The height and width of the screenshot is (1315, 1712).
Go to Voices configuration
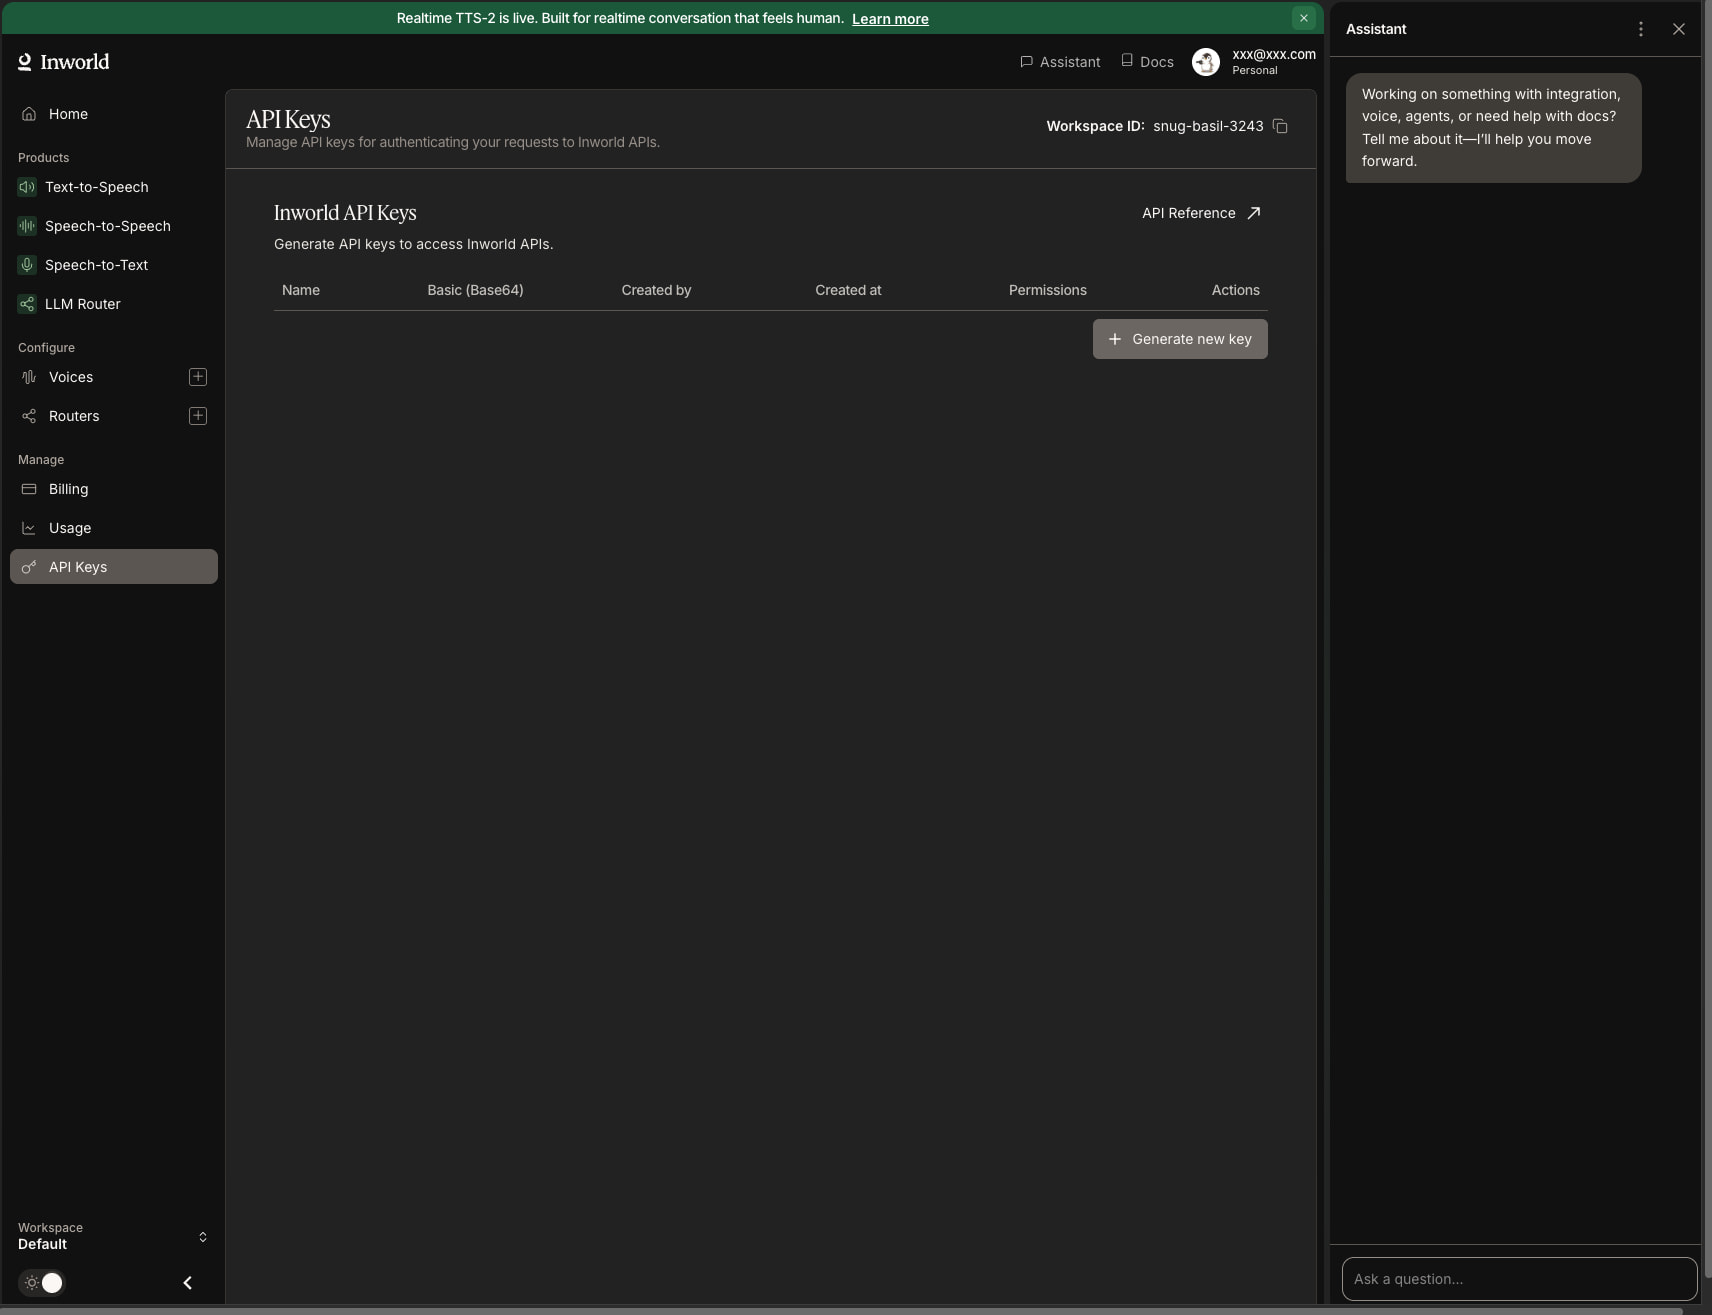(x=71, y=377)
